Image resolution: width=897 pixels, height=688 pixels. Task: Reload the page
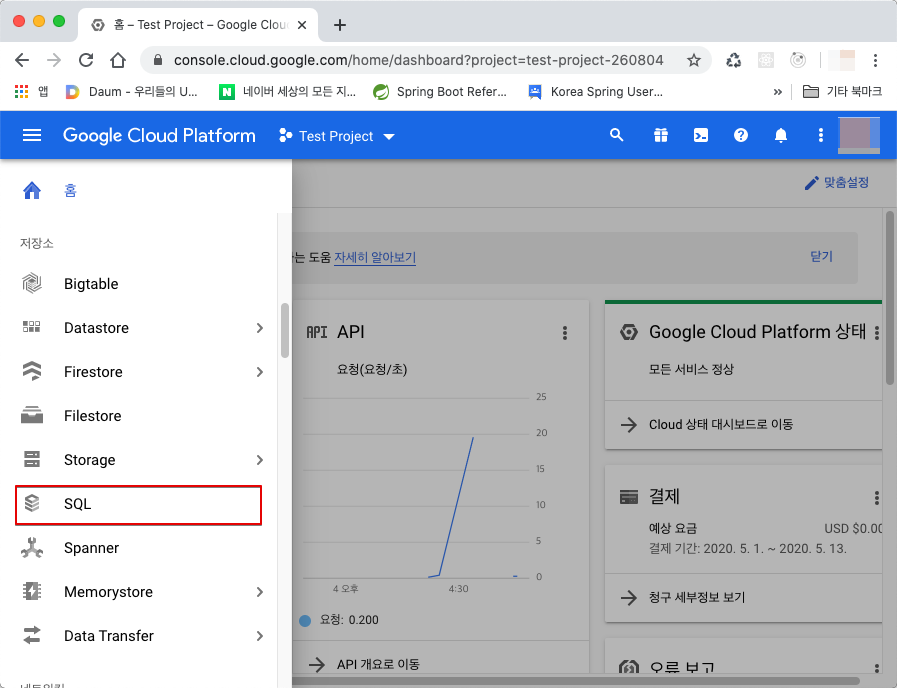(x=86, y=60)
